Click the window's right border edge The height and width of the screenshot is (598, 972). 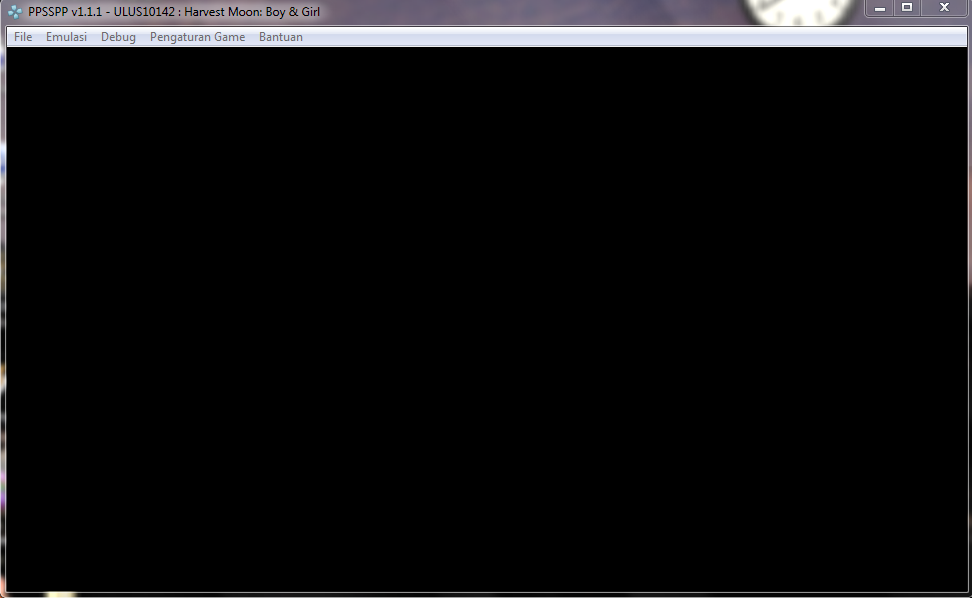(x=968, y=320)
